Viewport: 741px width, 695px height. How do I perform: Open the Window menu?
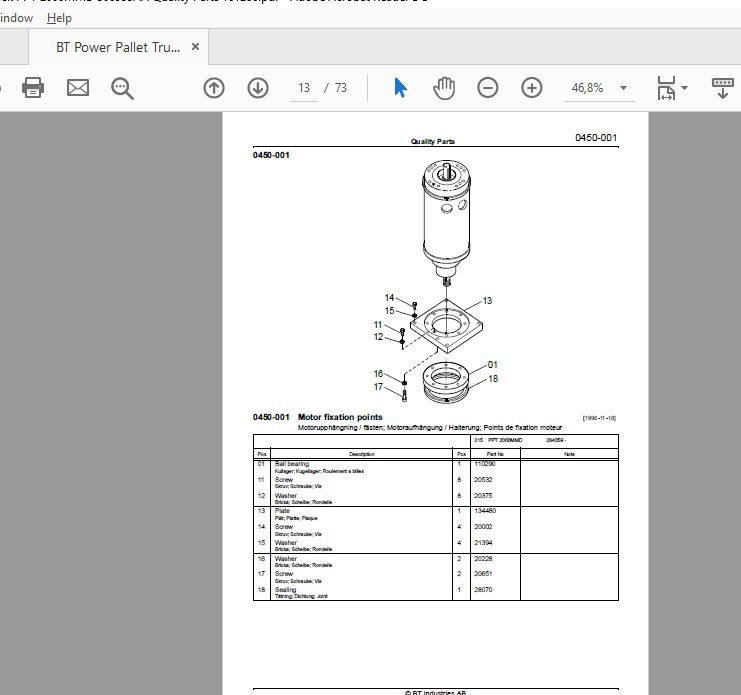16,18
